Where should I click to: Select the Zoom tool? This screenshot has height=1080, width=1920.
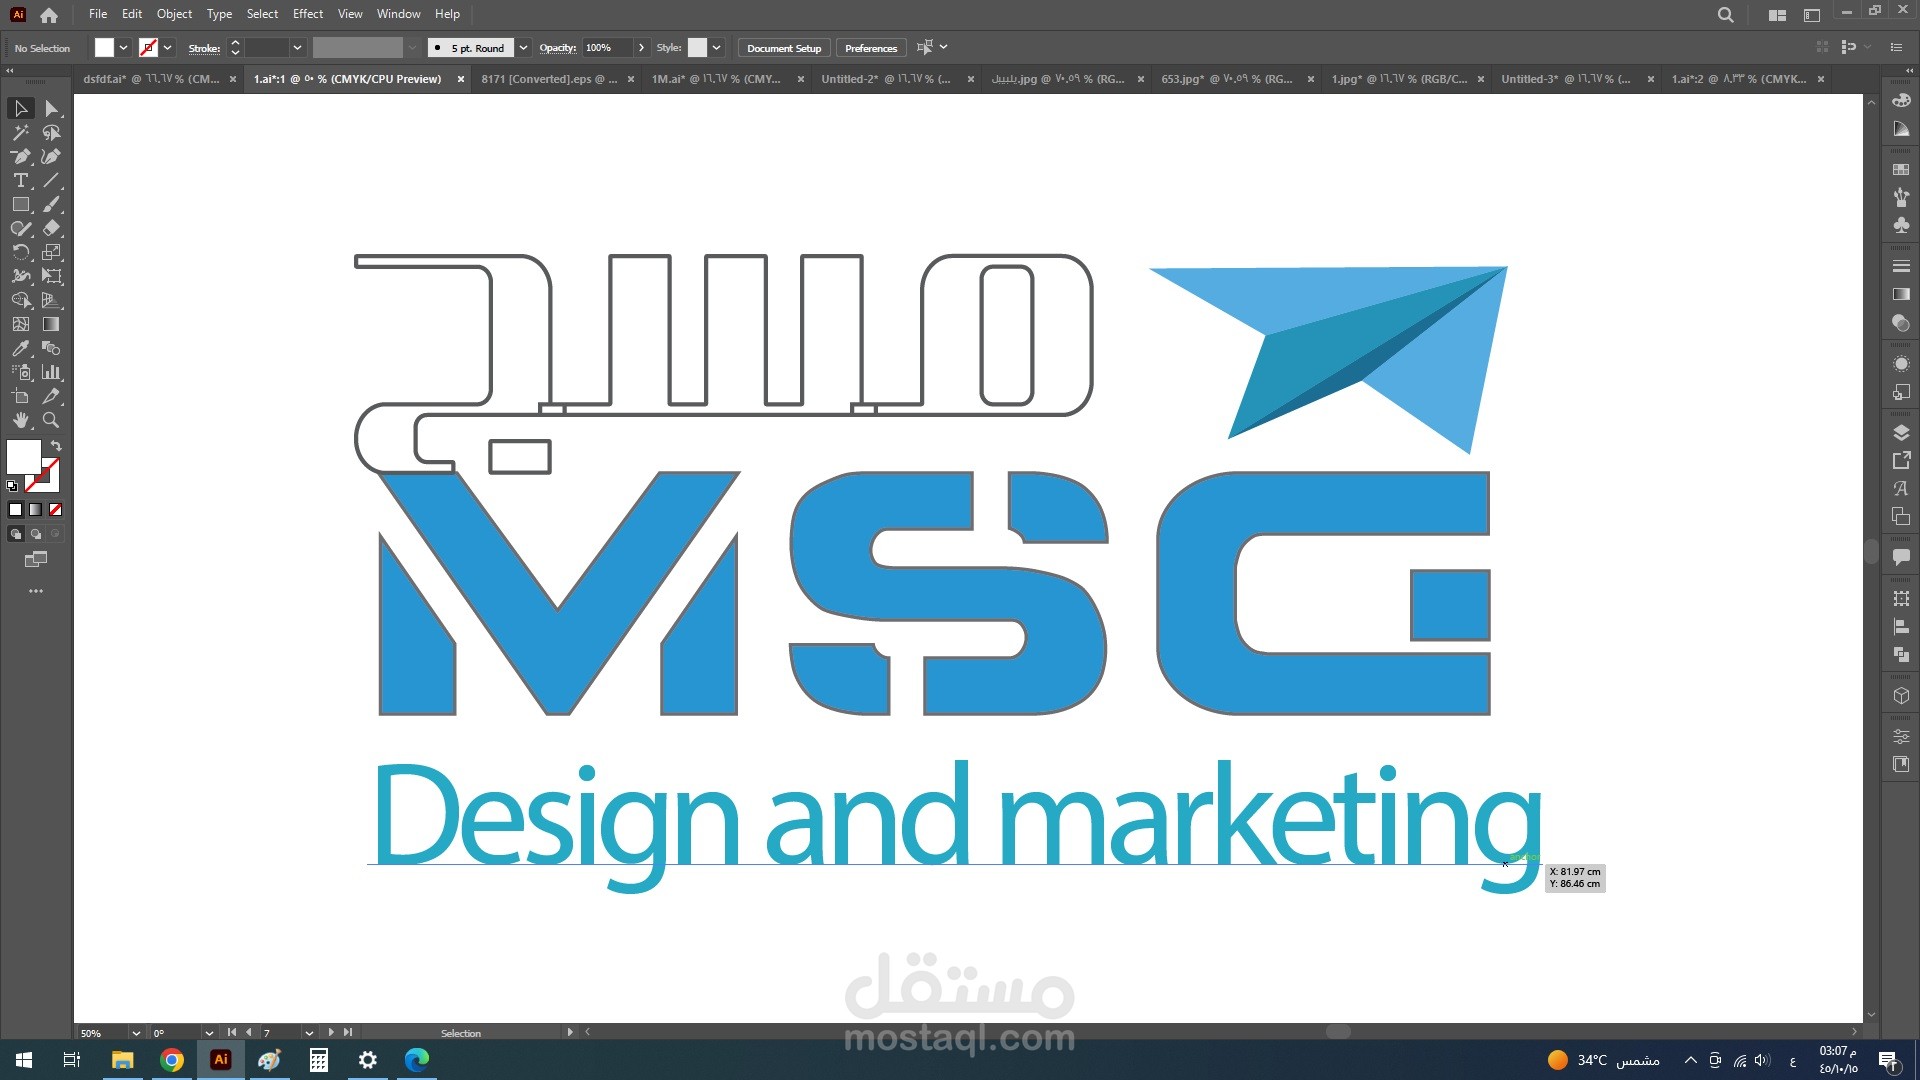click(51, 420)
